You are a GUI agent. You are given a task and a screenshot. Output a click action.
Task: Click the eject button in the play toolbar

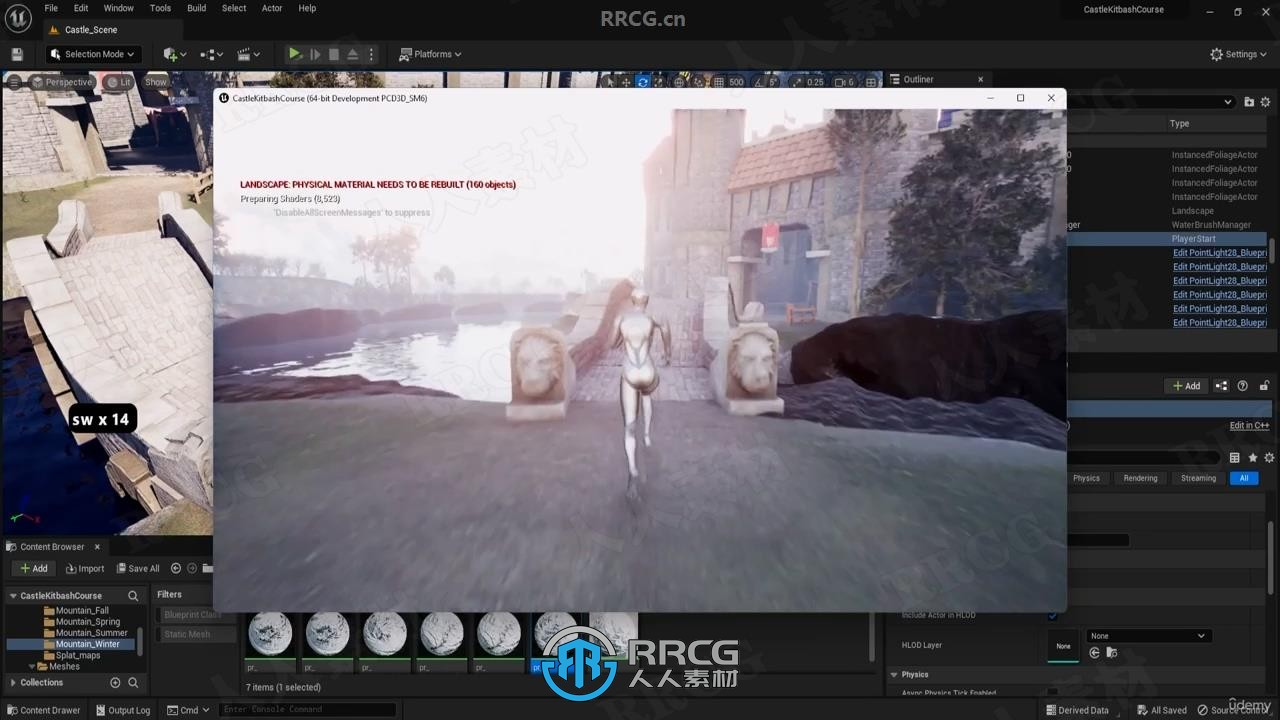coord(352,54)
